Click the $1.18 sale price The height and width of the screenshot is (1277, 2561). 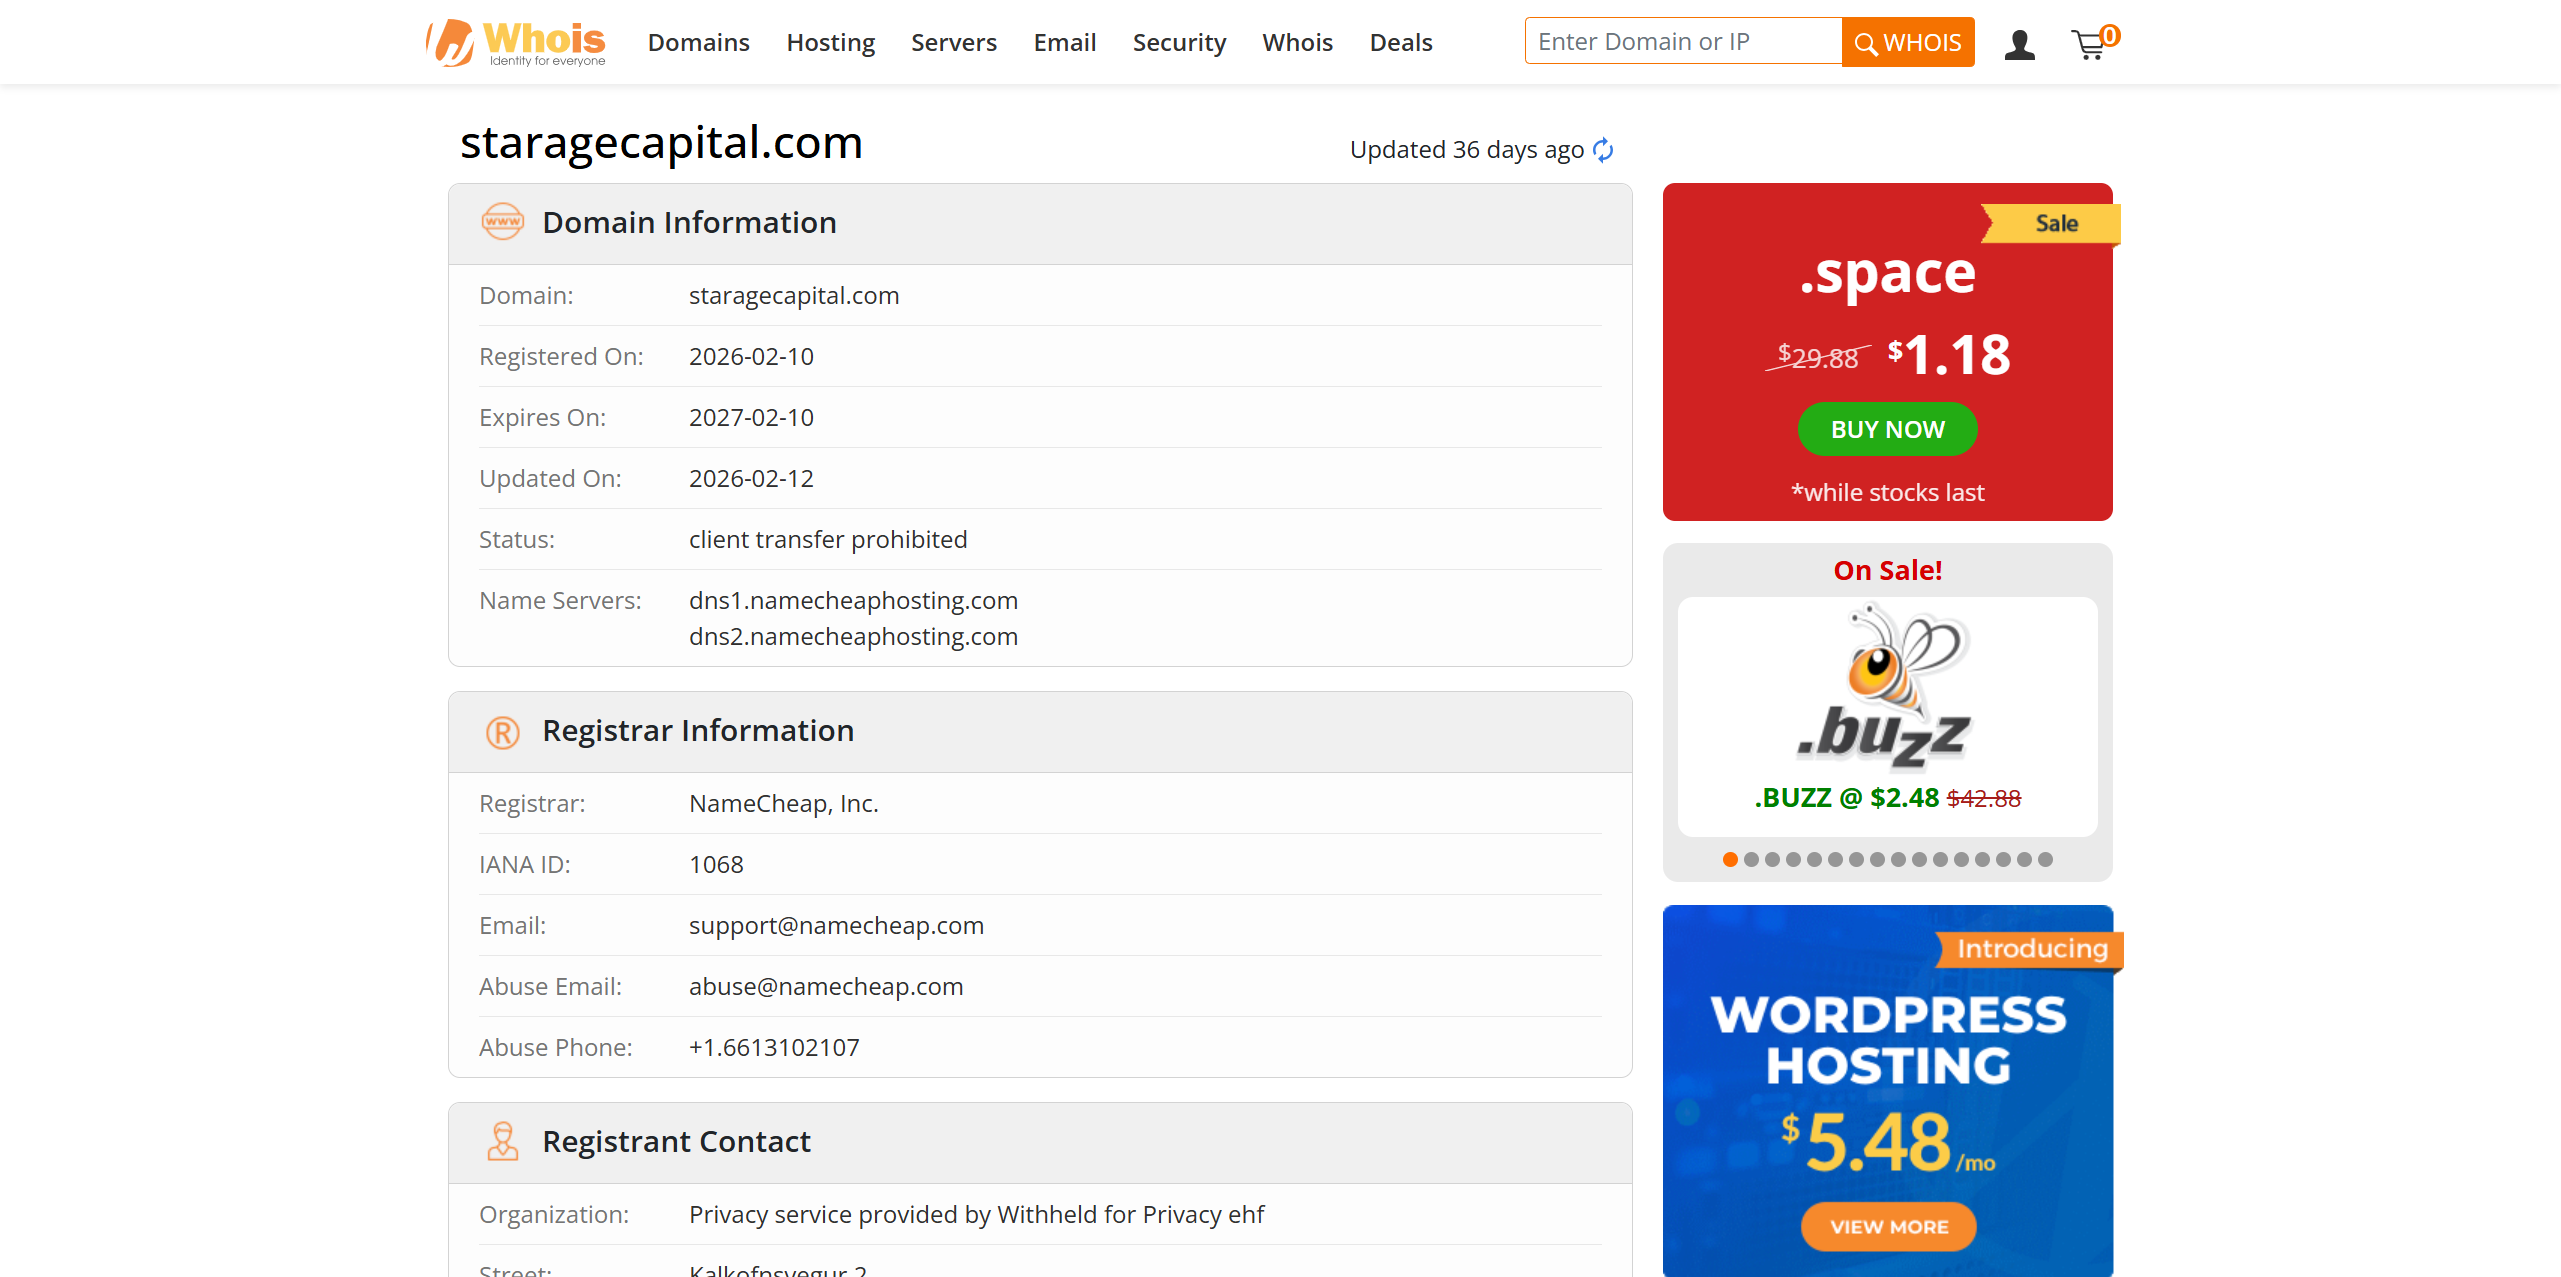click(1948, 355)
